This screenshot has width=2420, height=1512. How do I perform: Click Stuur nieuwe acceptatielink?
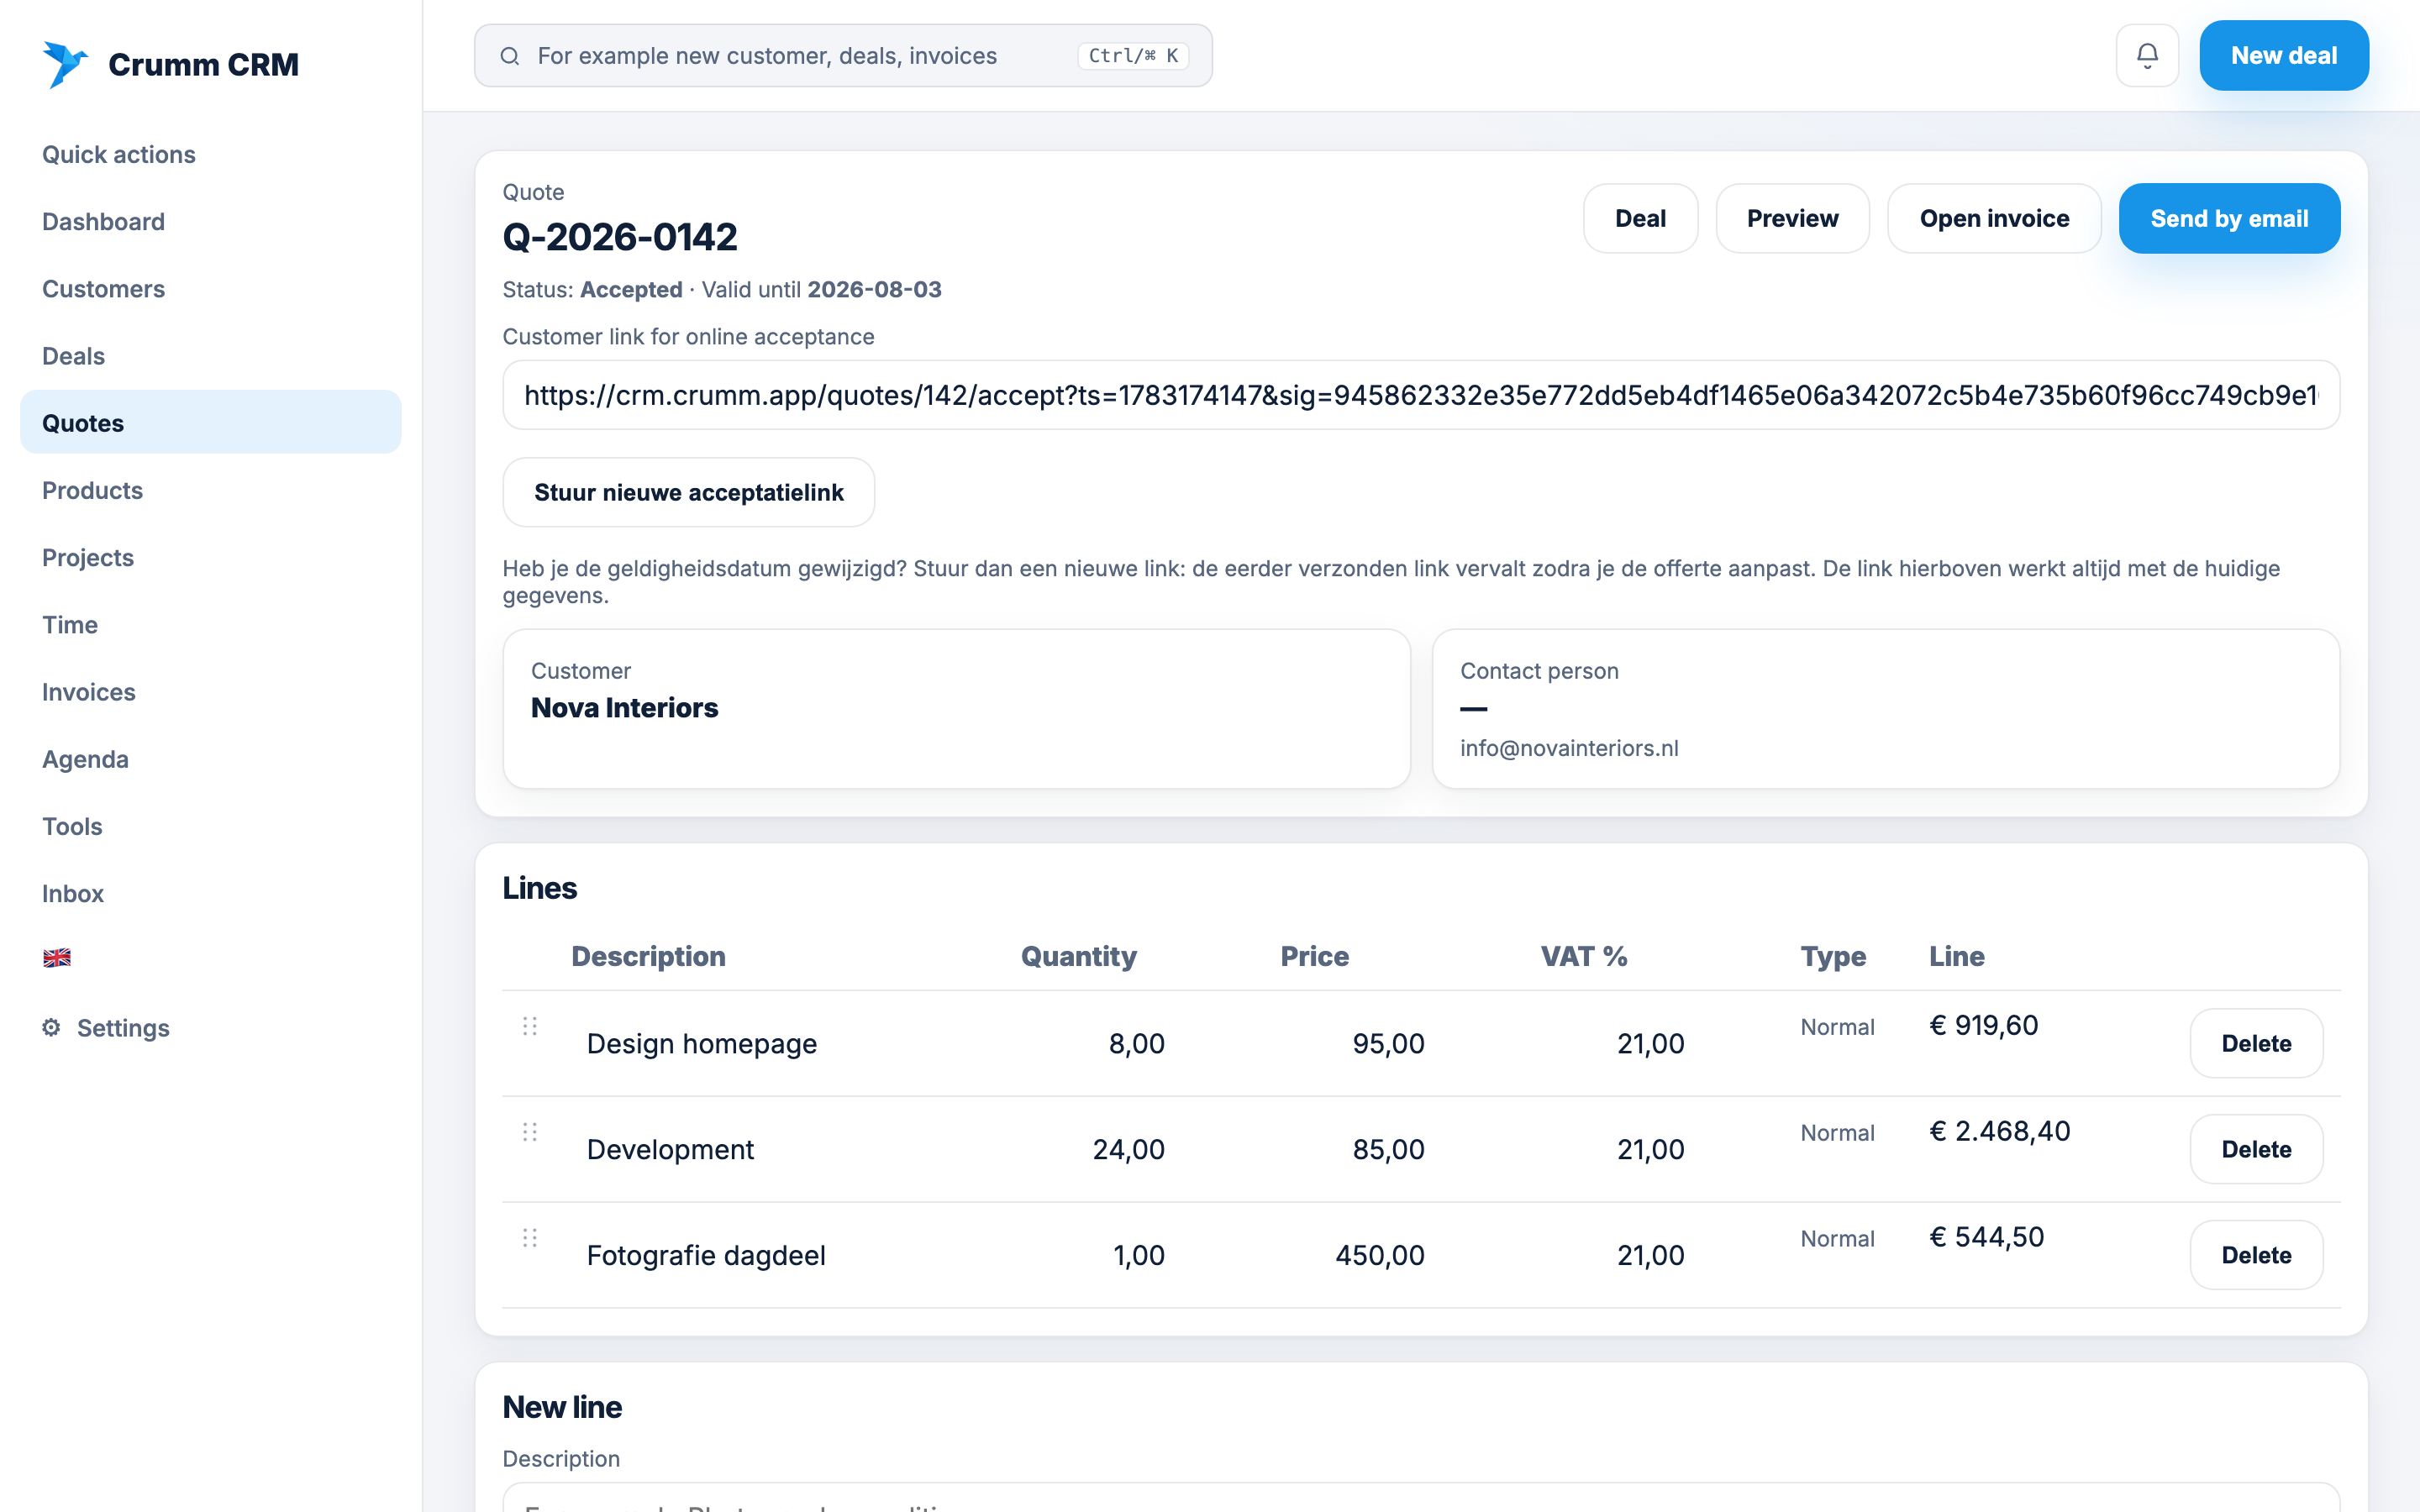pos(689,492)
